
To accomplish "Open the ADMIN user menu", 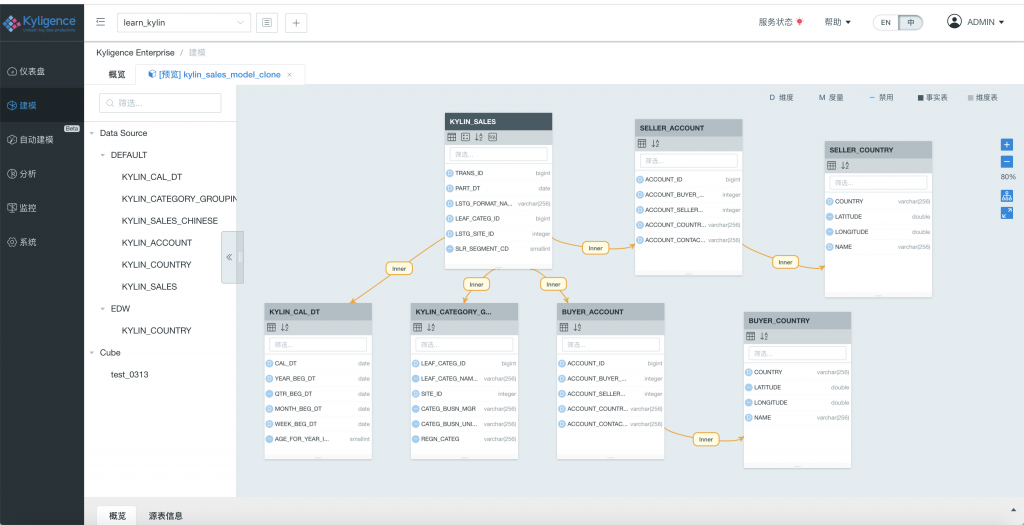I will coord(975,22).
